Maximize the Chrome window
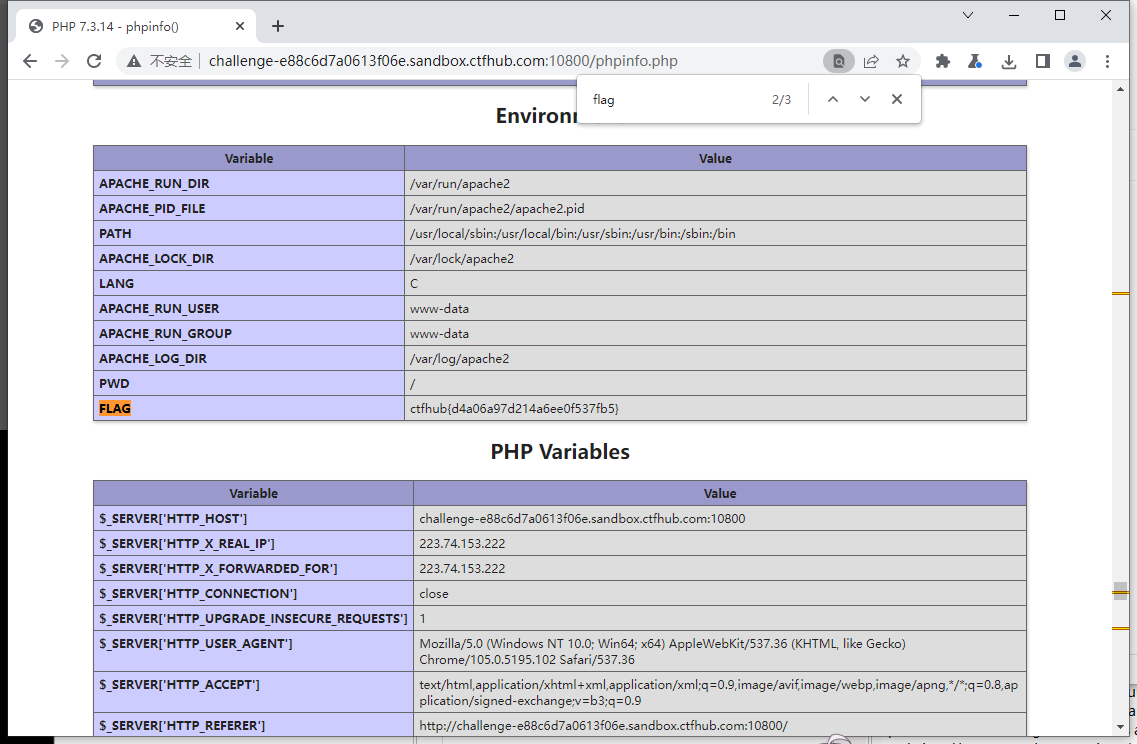This screenshot has height=744, width=1137. click(x=1059, y=15)
